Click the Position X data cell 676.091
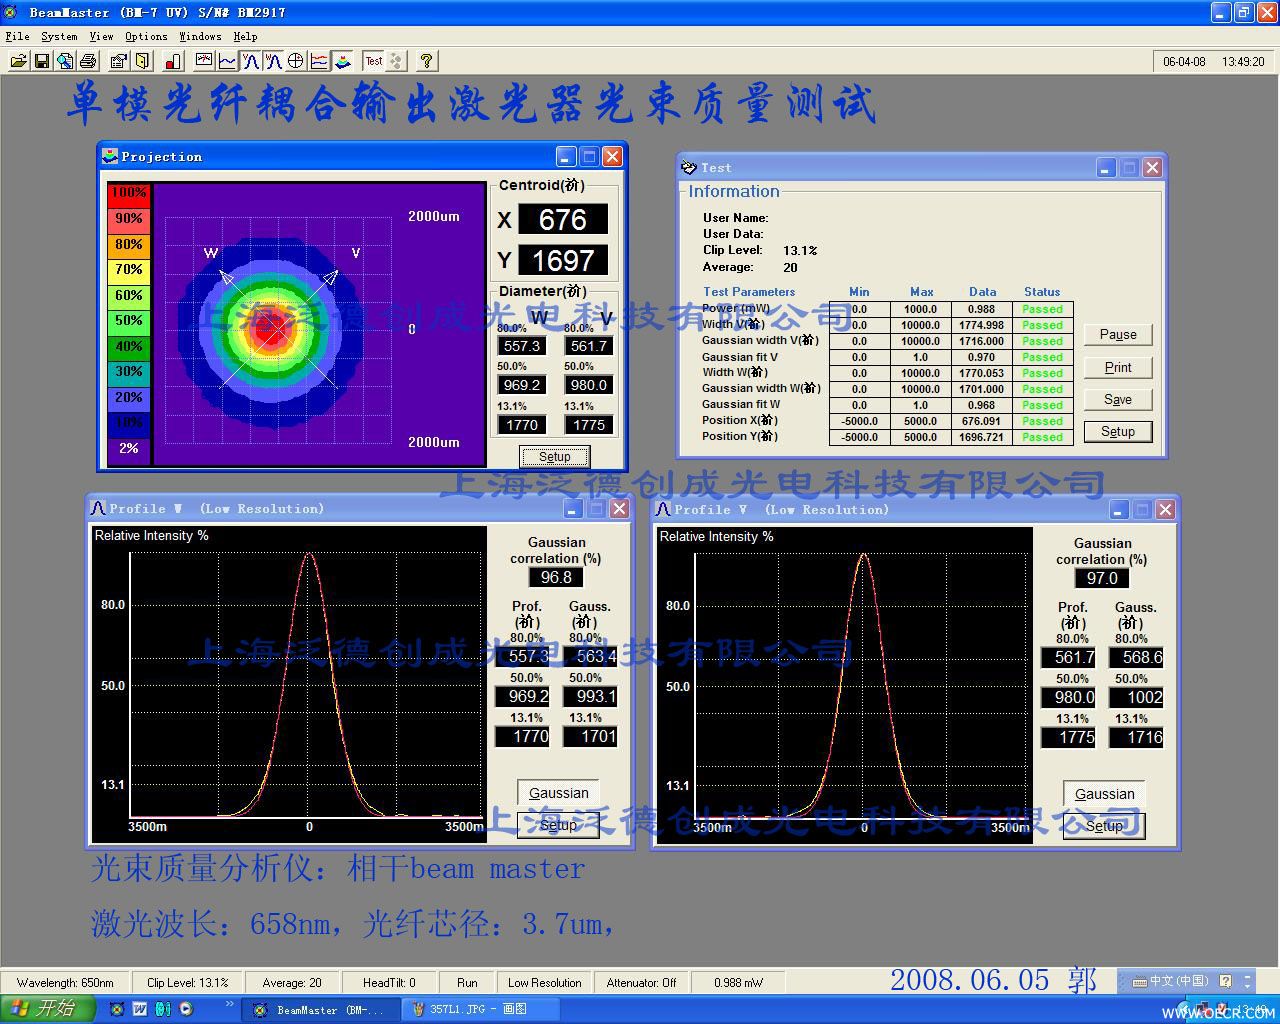 pyautogui.click(x=982, y=421)
